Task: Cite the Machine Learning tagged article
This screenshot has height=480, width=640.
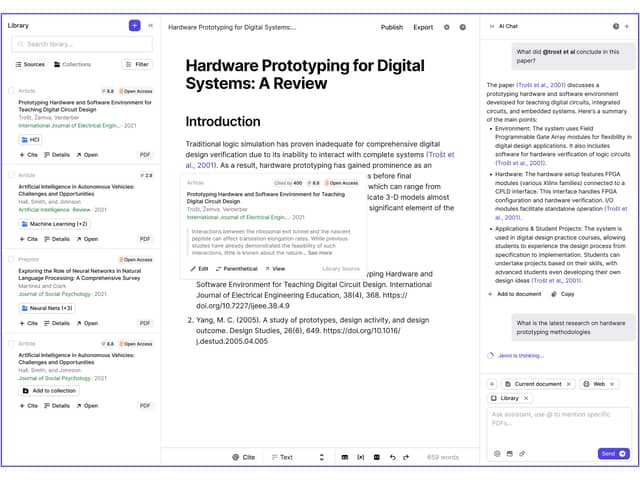Action: click(29, 239)
